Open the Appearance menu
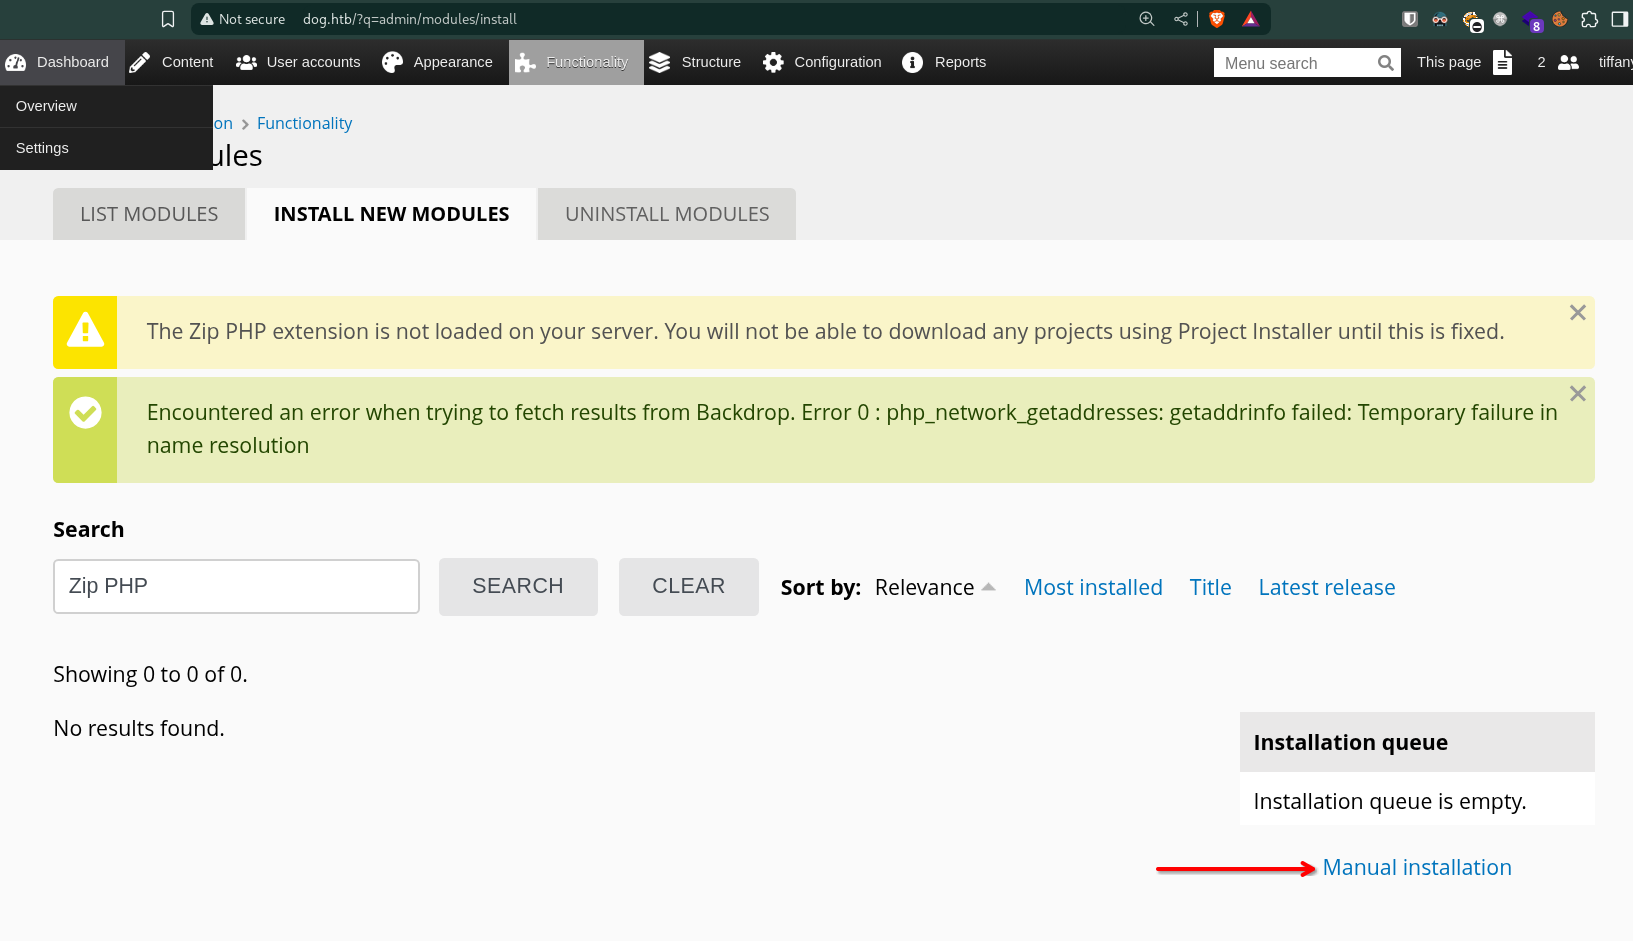The width and height of the screenshot is (1633, 941). point(437,62)
